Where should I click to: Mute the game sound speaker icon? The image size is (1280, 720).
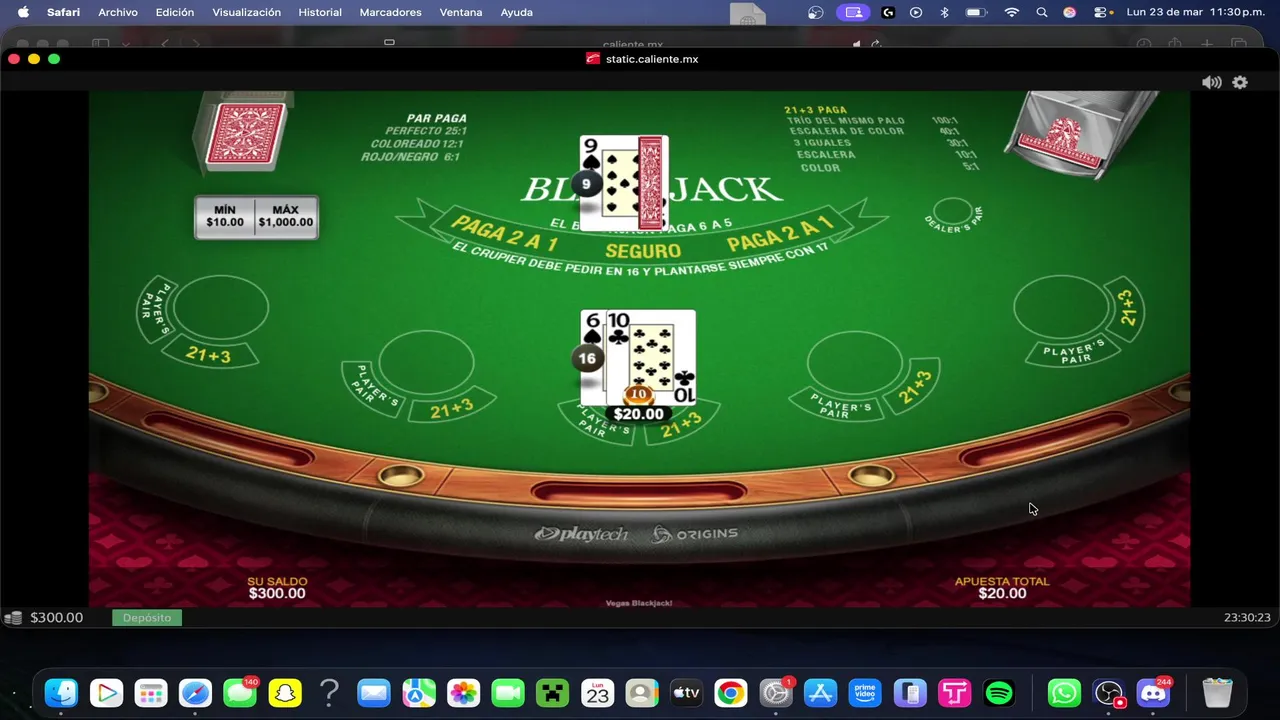[x=1211, y=83]
